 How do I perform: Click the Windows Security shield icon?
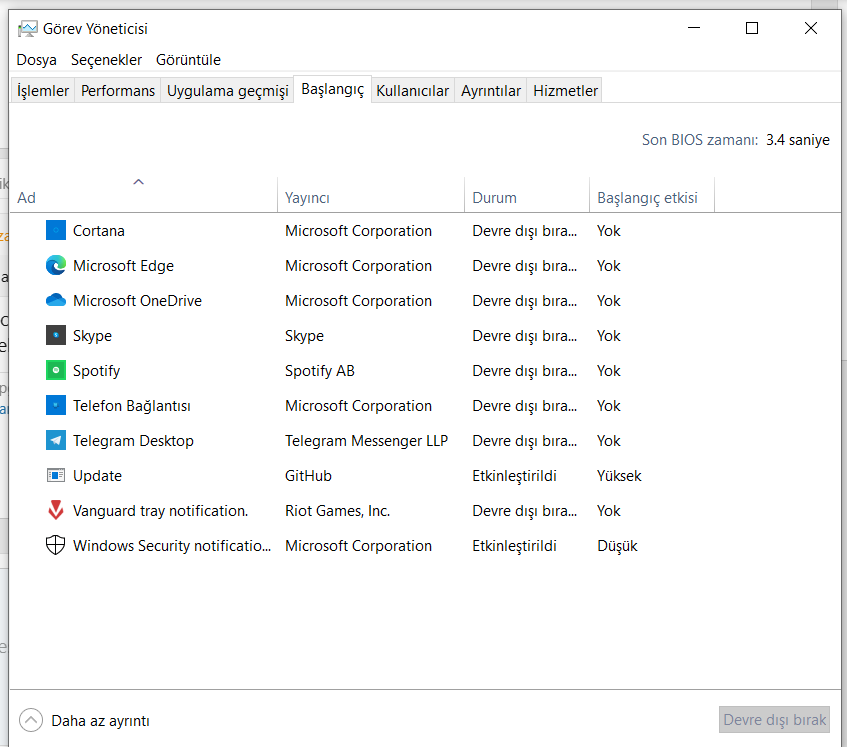[56, 545]
